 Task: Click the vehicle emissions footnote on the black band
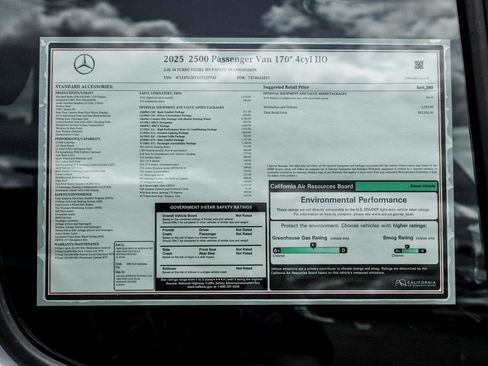(349, 271)
